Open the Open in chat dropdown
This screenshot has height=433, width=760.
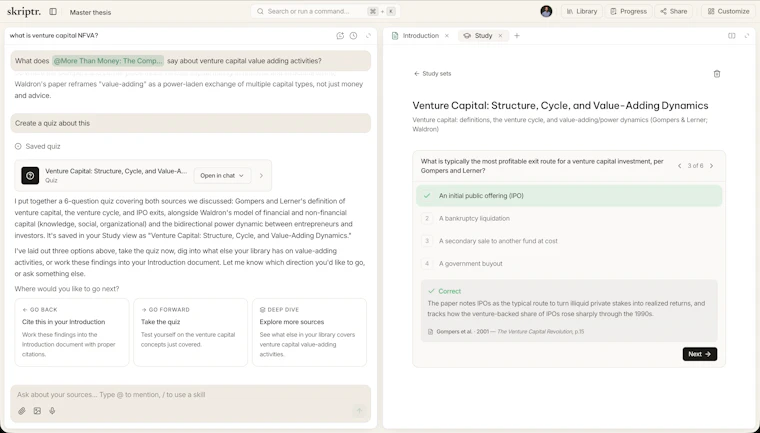click(x=222, y=176)
